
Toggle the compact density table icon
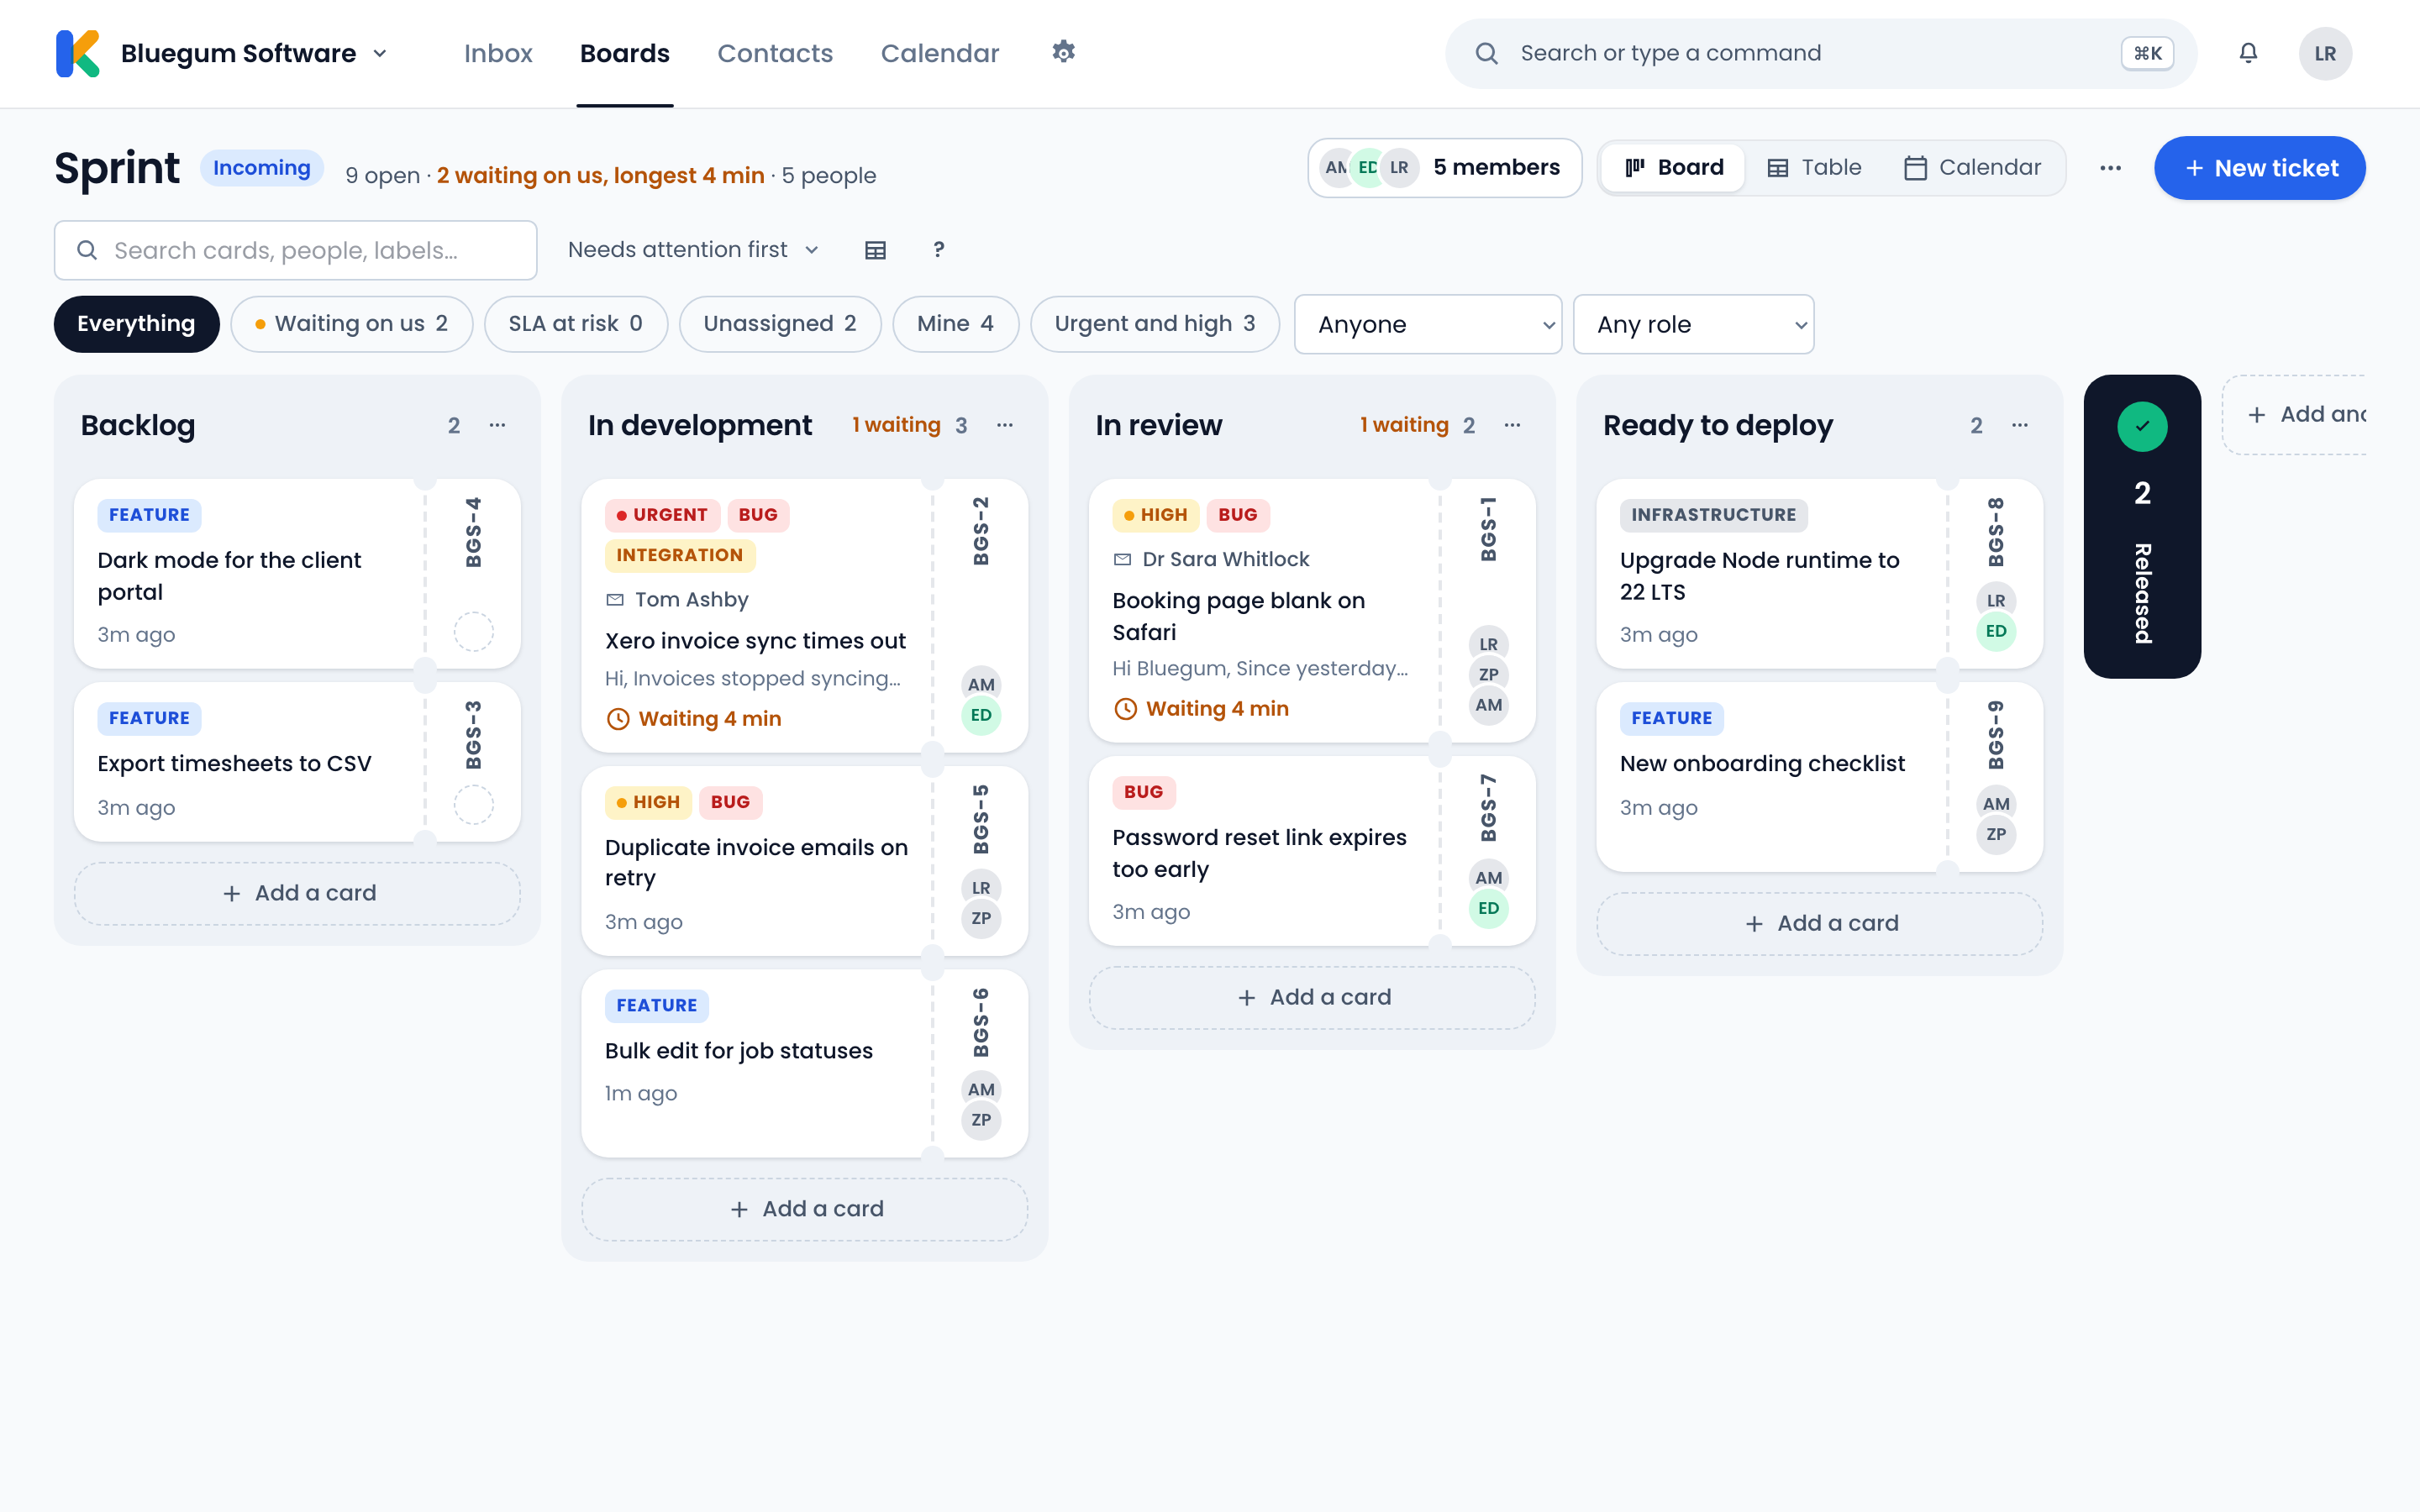(x=875, y=250)
